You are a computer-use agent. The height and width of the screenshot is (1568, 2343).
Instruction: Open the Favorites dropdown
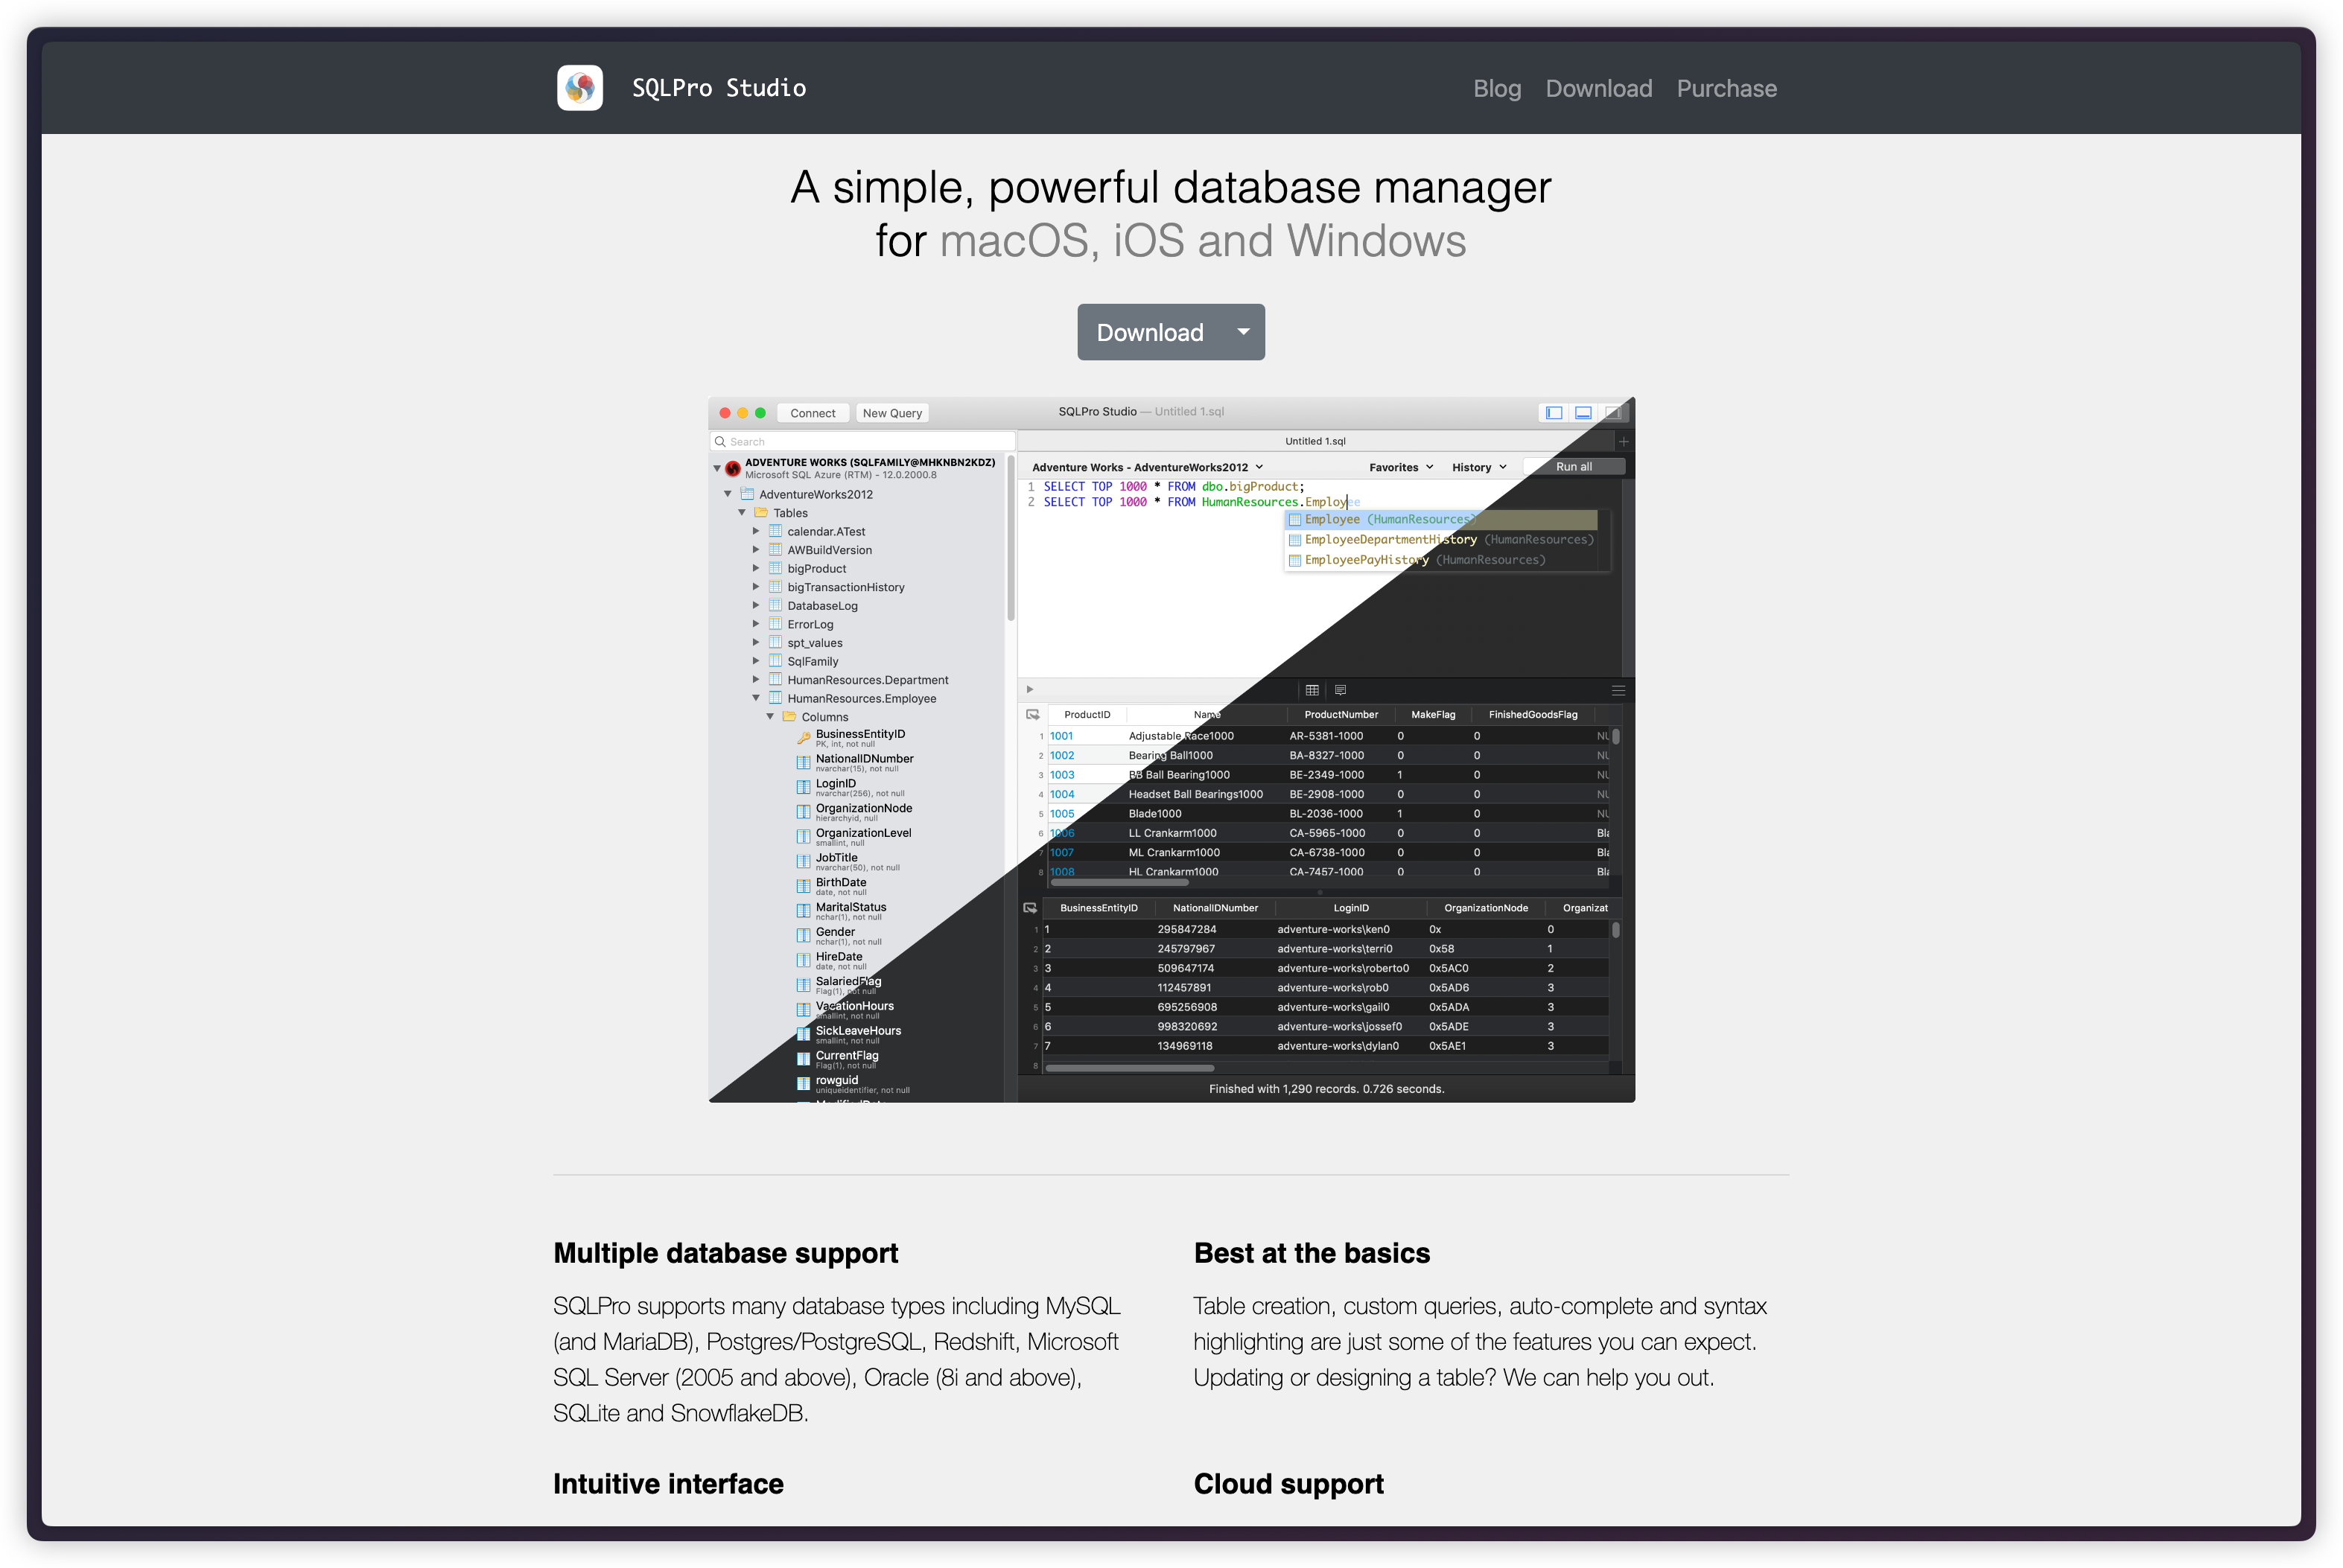coord(1400,467)
